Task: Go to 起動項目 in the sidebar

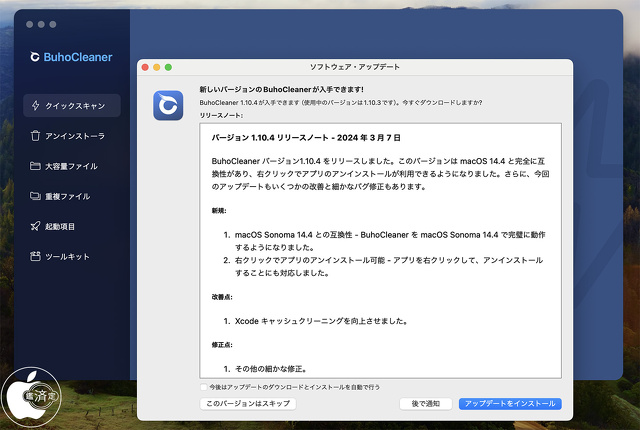Action: [x=72, y=226]
